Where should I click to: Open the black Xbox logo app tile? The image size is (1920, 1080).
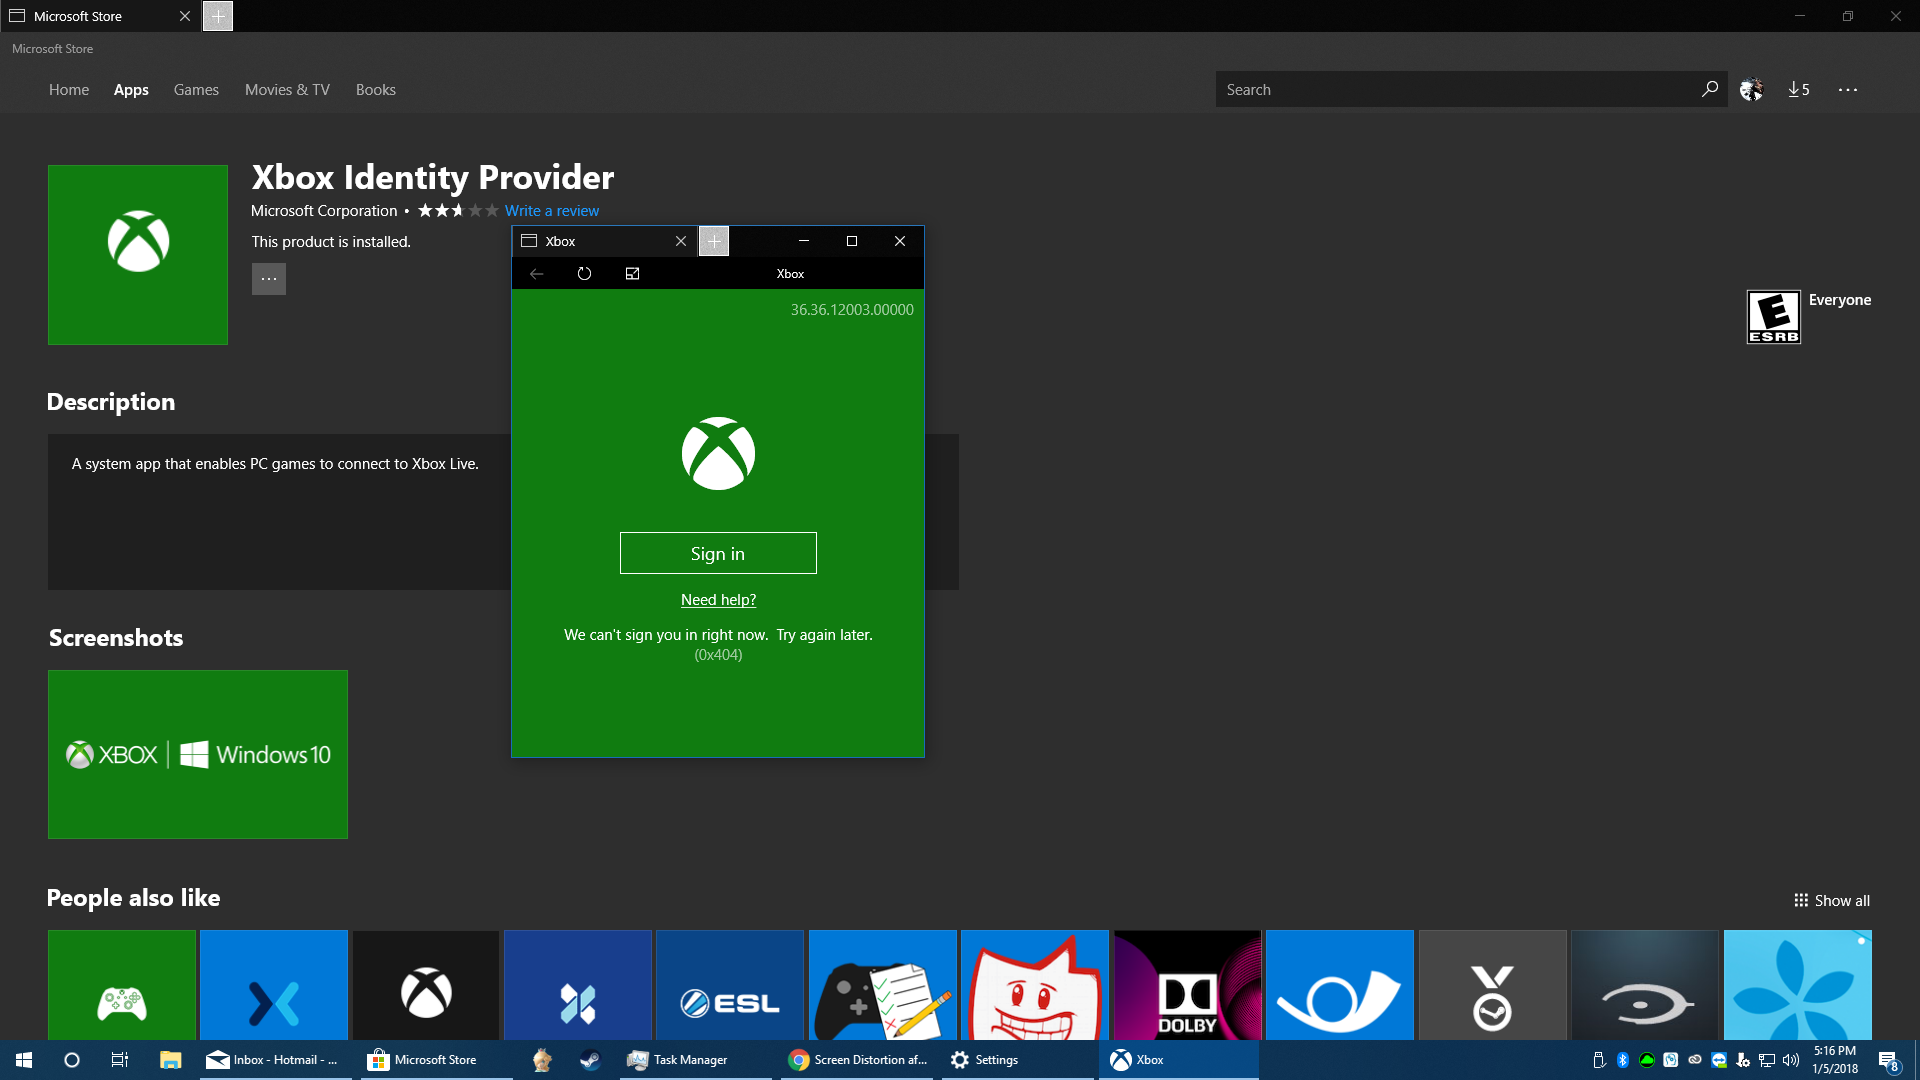tap(426, 985)
